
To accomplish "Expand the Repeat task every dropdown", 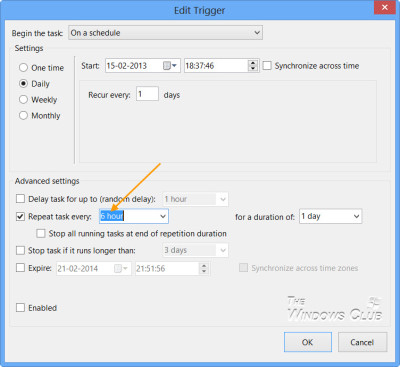I will (163, 216).
